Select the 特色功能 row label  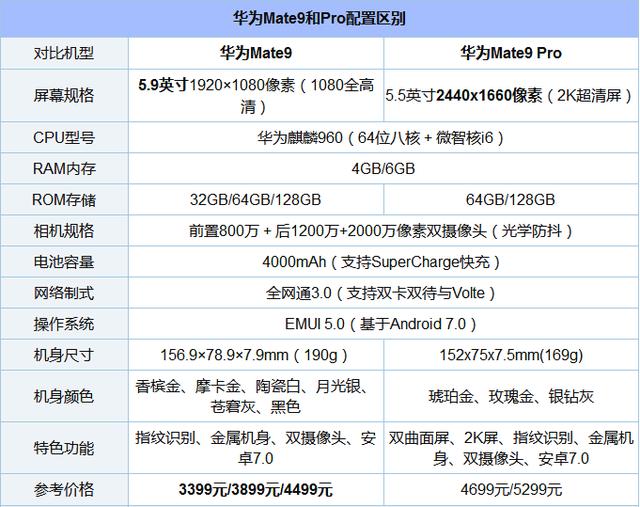[64, 448]
